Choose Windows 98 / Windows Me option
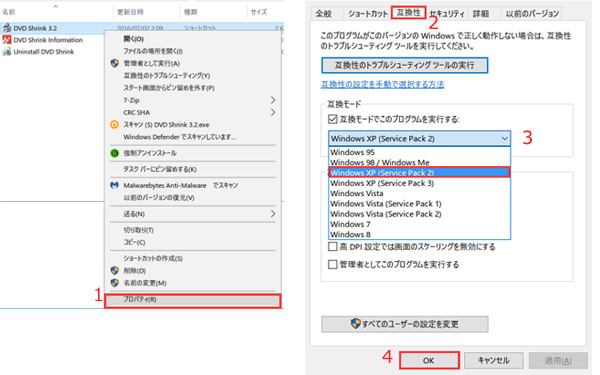Viewport: 600px width, 375px height. 419,162
